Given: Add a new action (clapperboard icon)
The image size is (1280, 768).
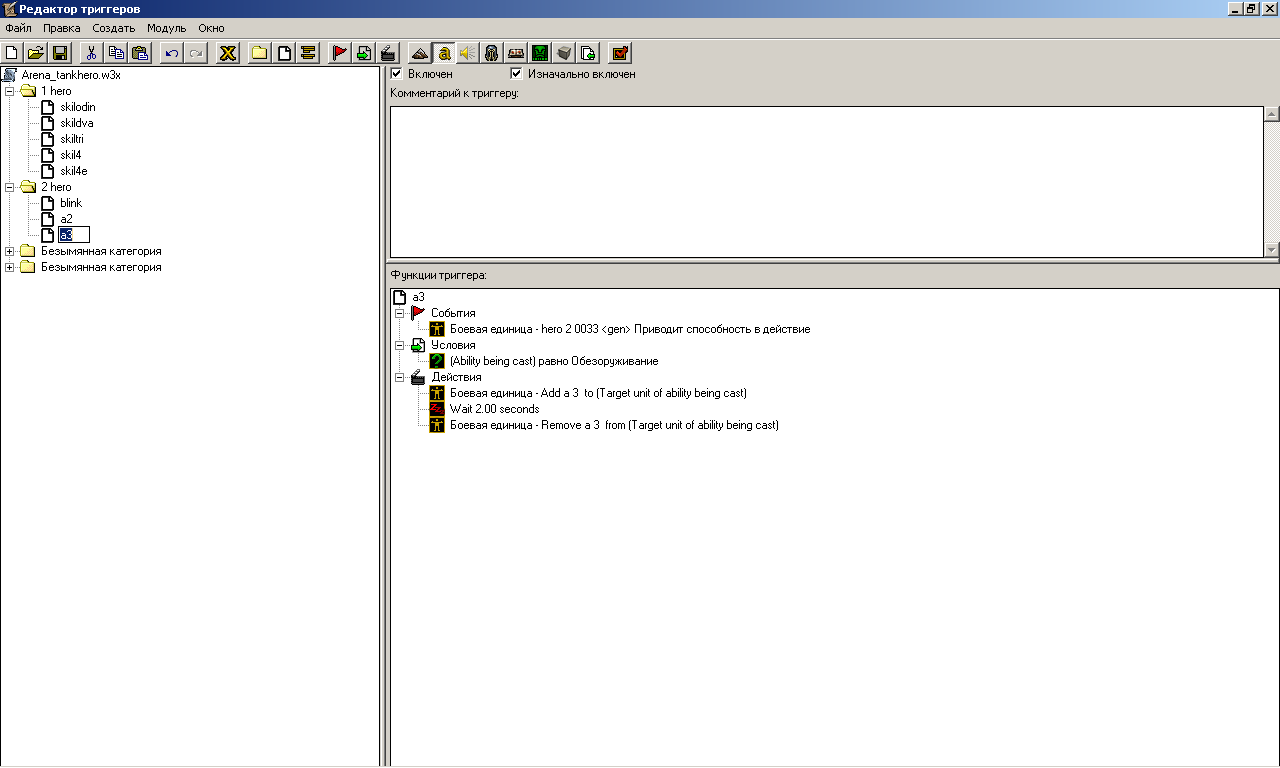Looking at the screenshot, I should (388, 53).
